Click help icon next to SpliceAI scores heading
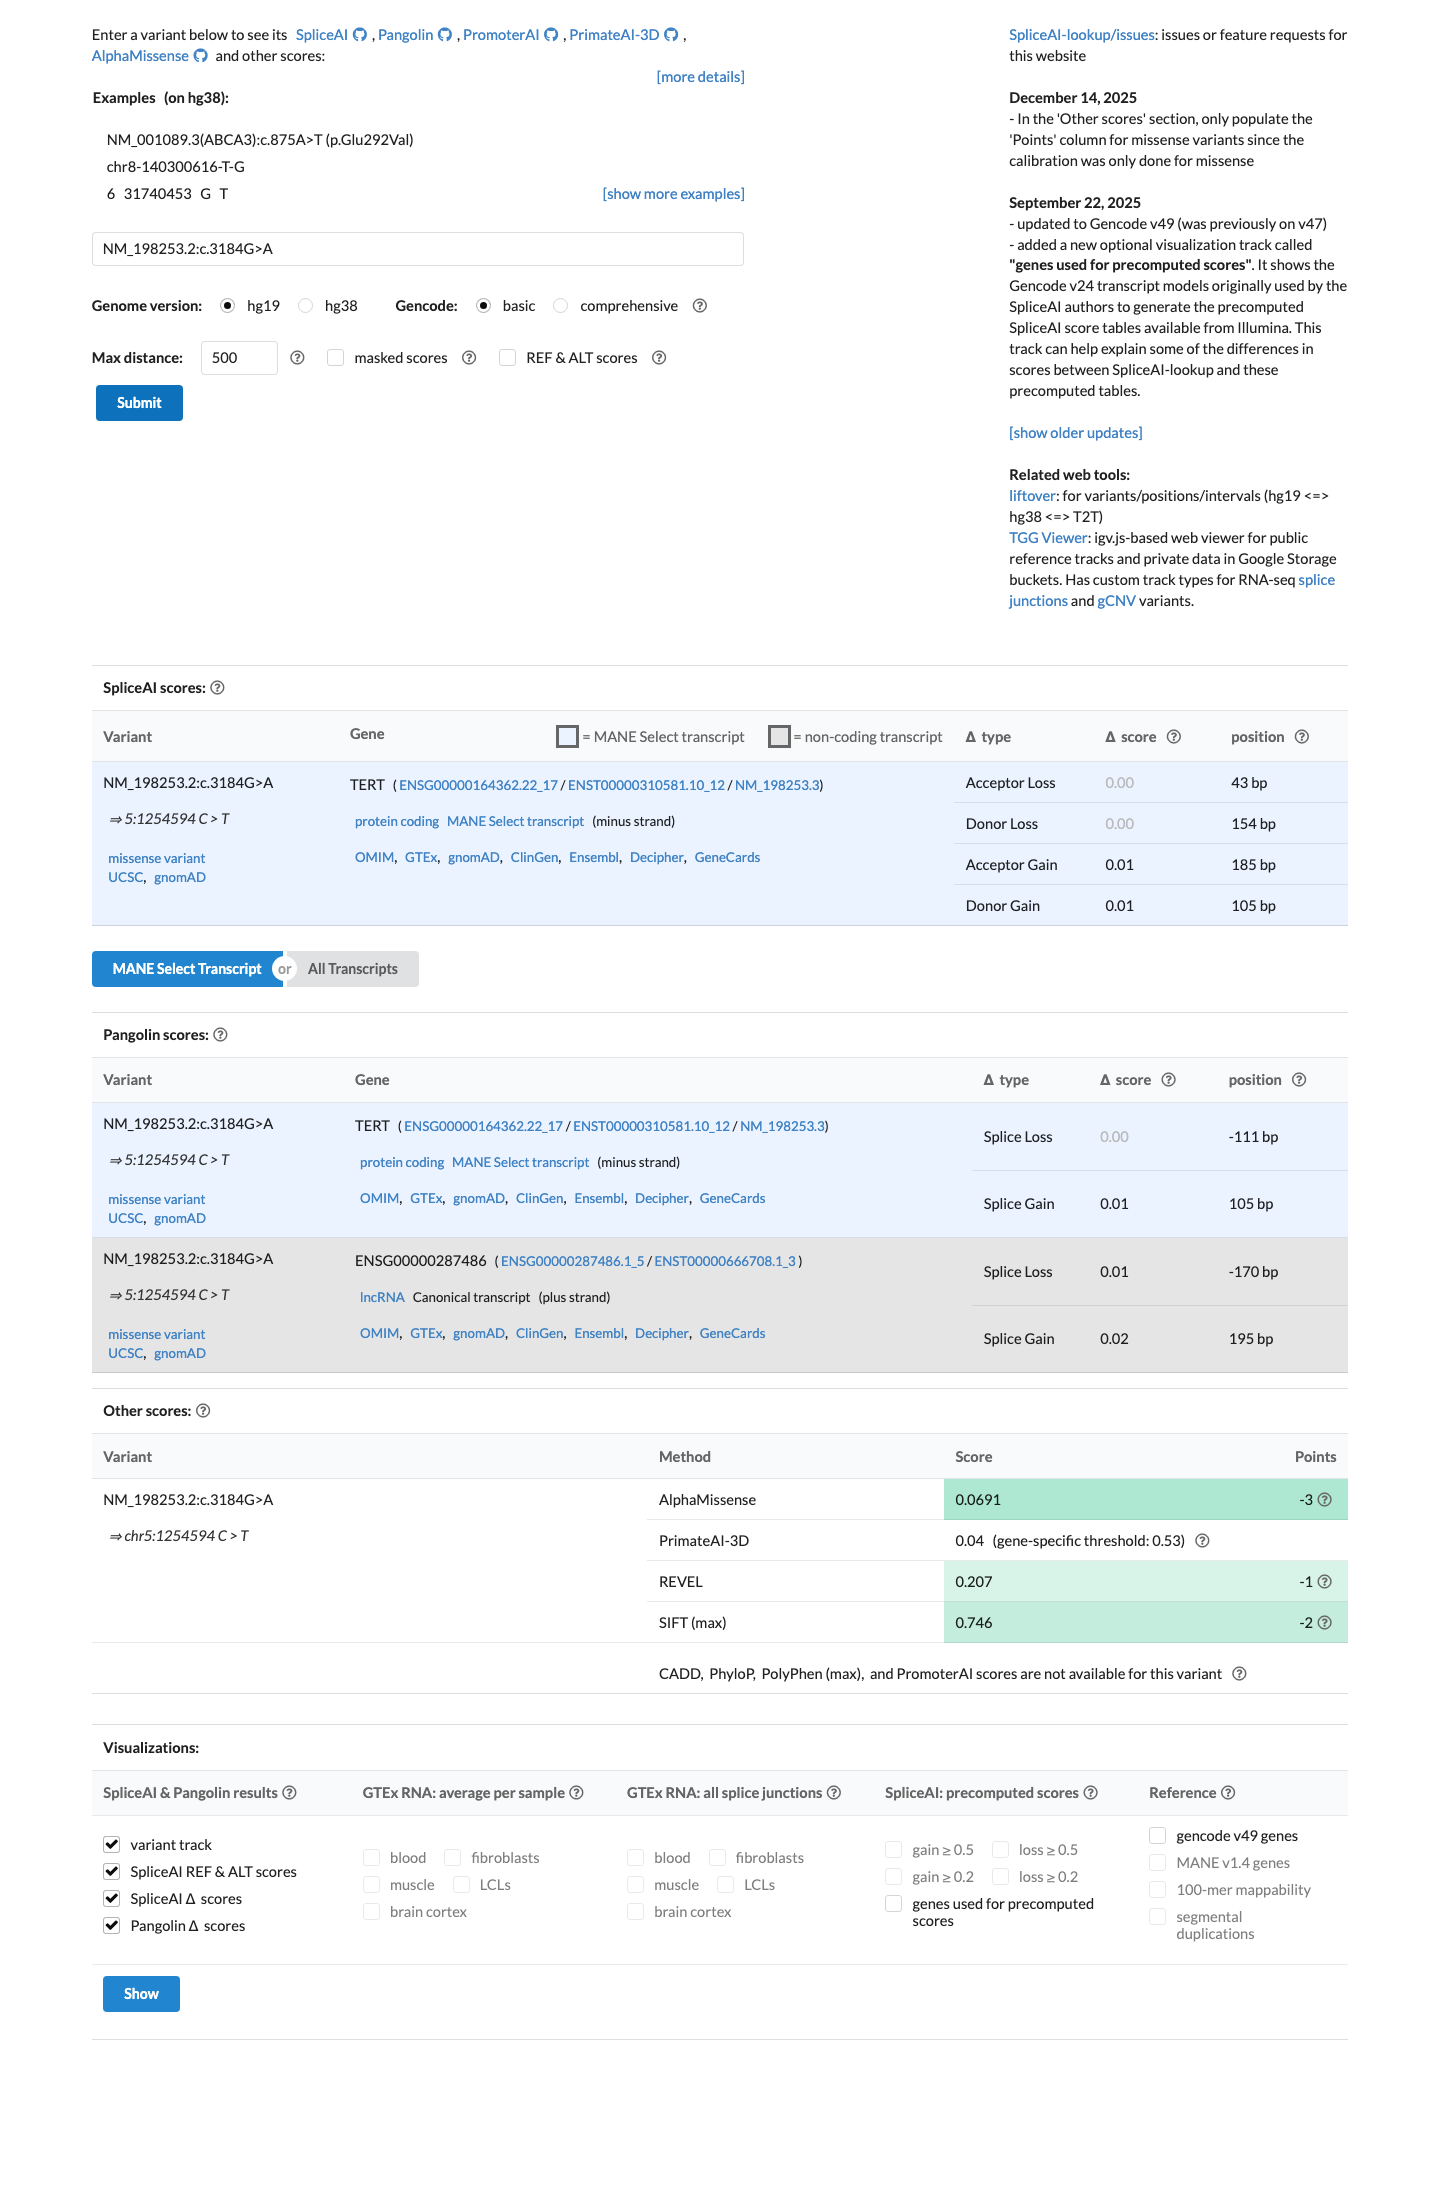This screenshot has width=1454, height=2200. 217,688
